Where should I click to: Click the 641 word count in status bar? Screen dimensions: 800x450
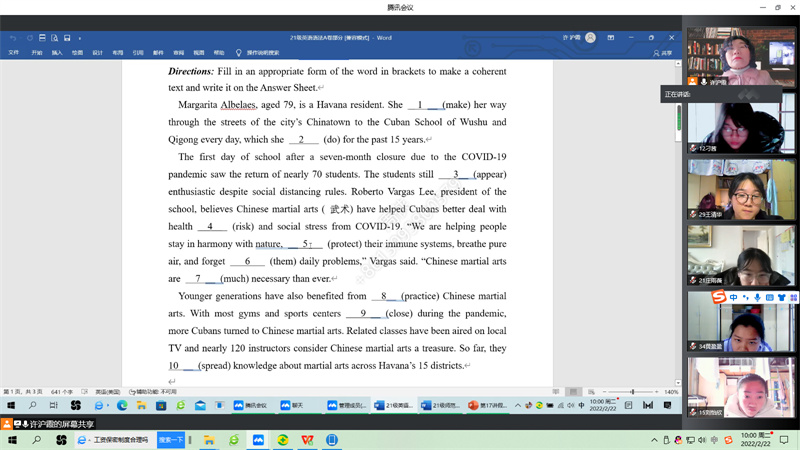pyautogui.click(x=62, y=392)
